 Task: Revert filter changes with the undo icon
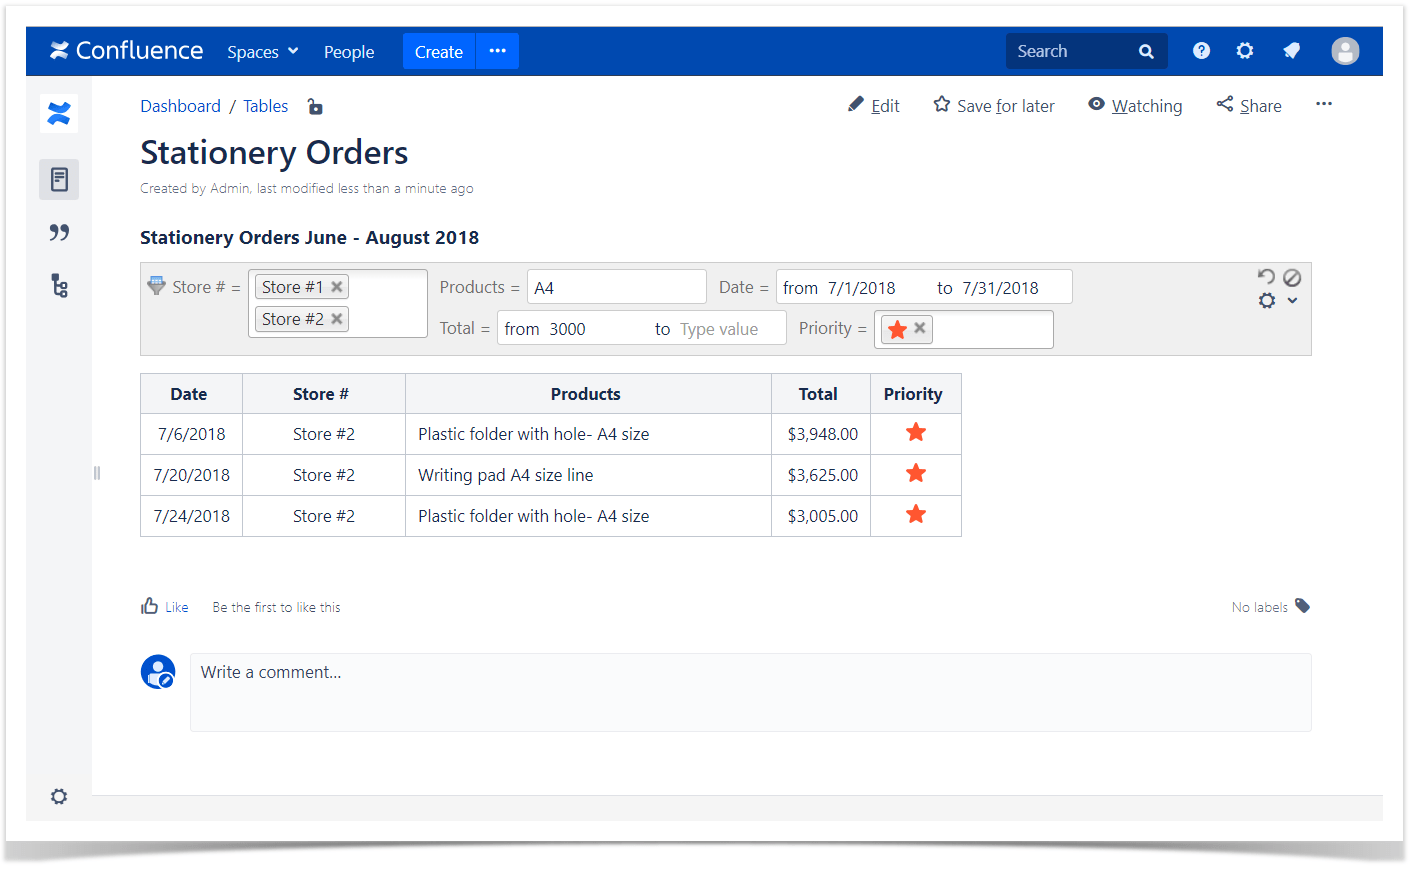point(1266,277)
